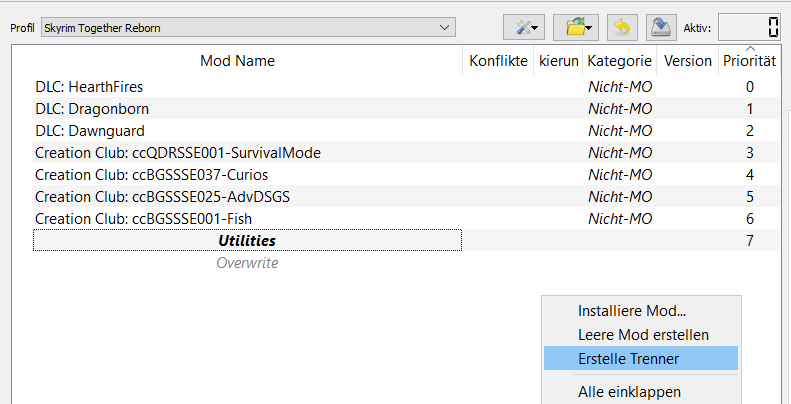The height and width of the screenshot is (404, 791).
Task: Click priority value 5 of AdvDSGS
Action: click(750, 196)
